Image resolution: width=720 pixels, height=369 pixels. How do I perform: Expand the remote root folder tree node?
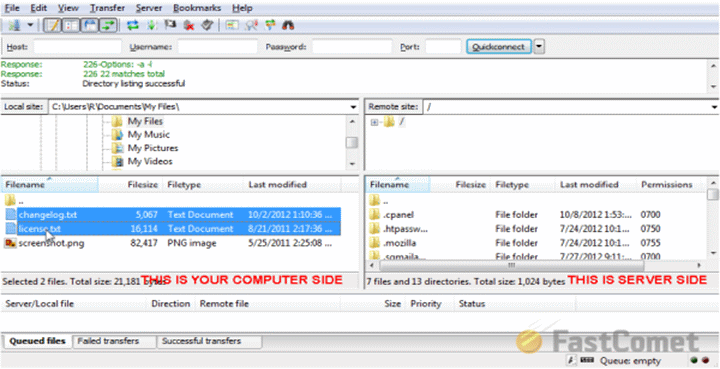point(374,123)
